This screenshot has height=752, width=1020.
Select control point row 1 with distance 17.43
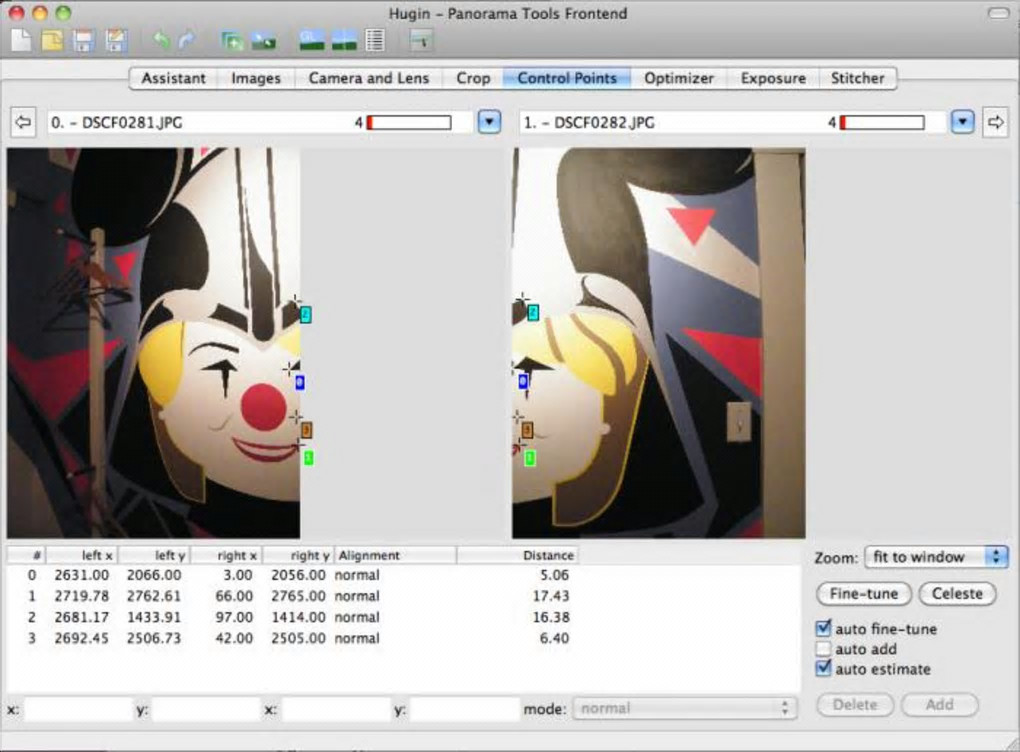point(293,596)
